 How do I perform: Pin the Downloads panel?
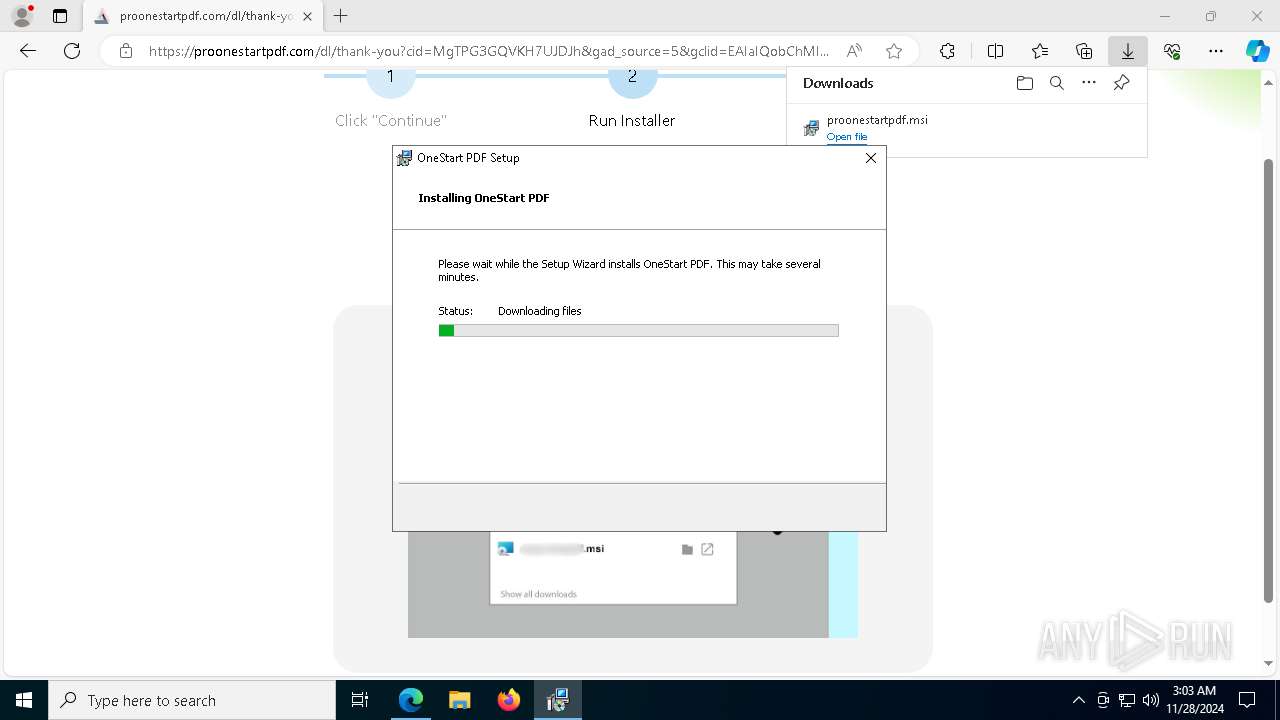click(1121, 83)
